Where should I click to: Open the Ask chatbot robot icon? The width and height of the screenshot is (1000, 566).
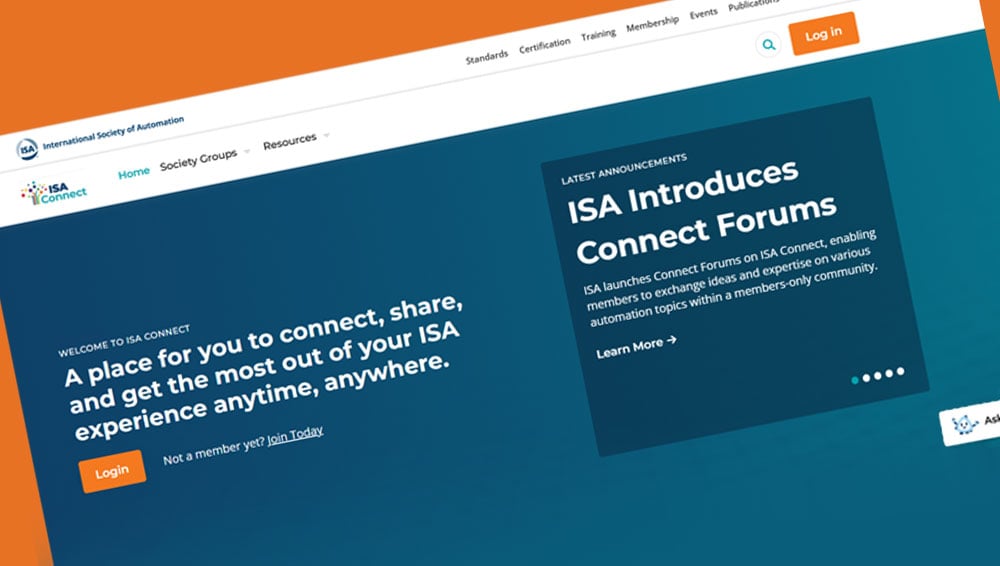[x=964, y=424]
